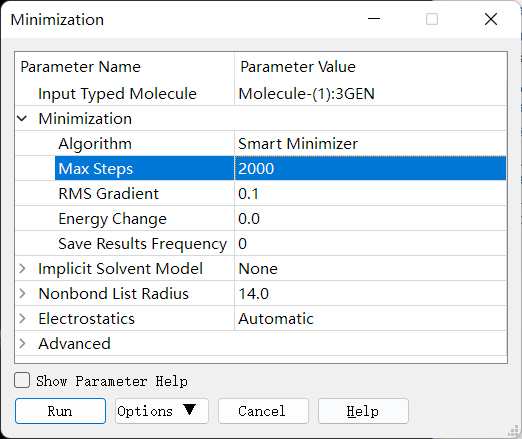Select the RMS Gradient row label
Image resolution: width=522 pixels, height=439 pixels.
[108, 194]
